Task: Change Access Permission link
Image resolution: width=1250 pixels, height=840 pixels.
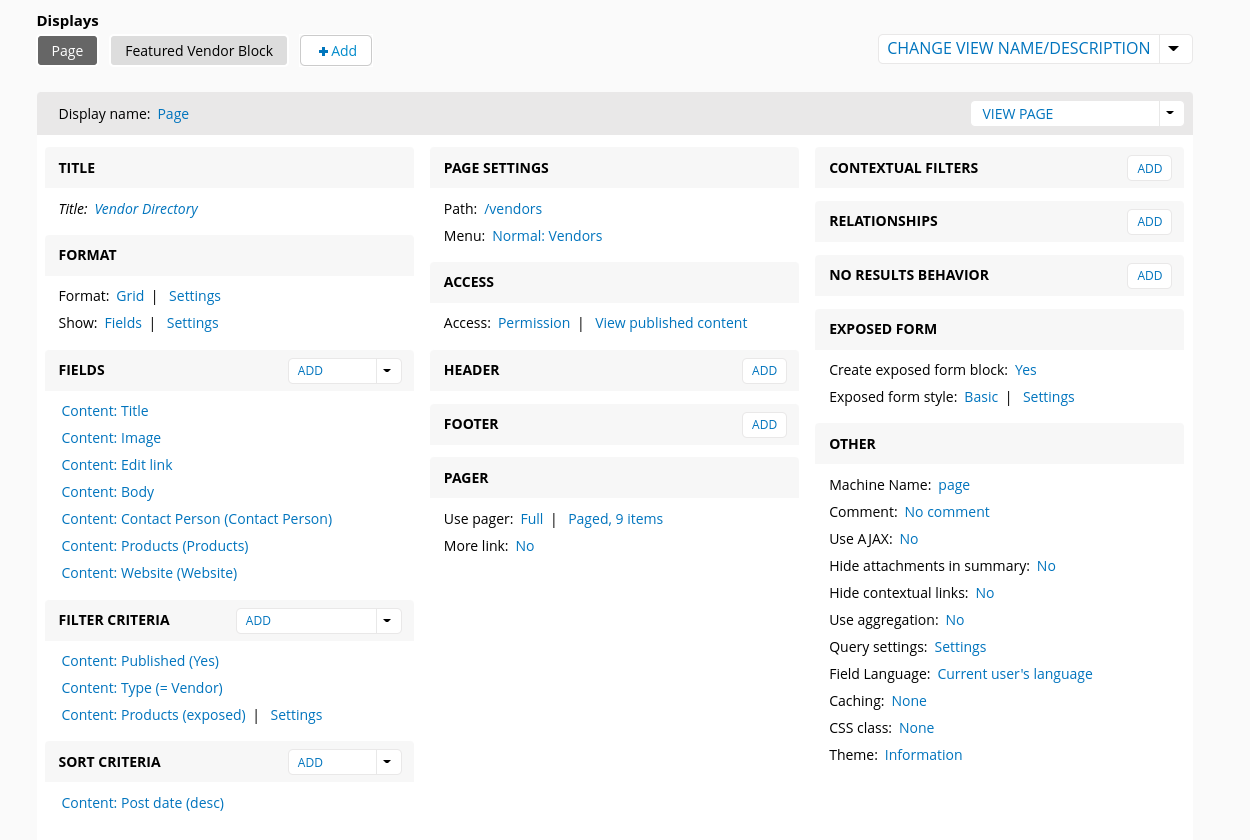Action: 534,323
